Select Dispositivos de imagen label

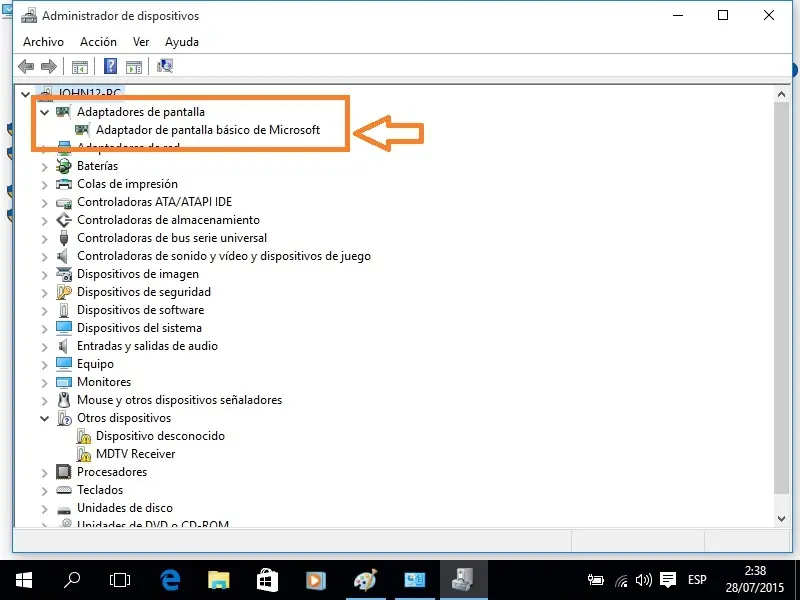(138, 274)
